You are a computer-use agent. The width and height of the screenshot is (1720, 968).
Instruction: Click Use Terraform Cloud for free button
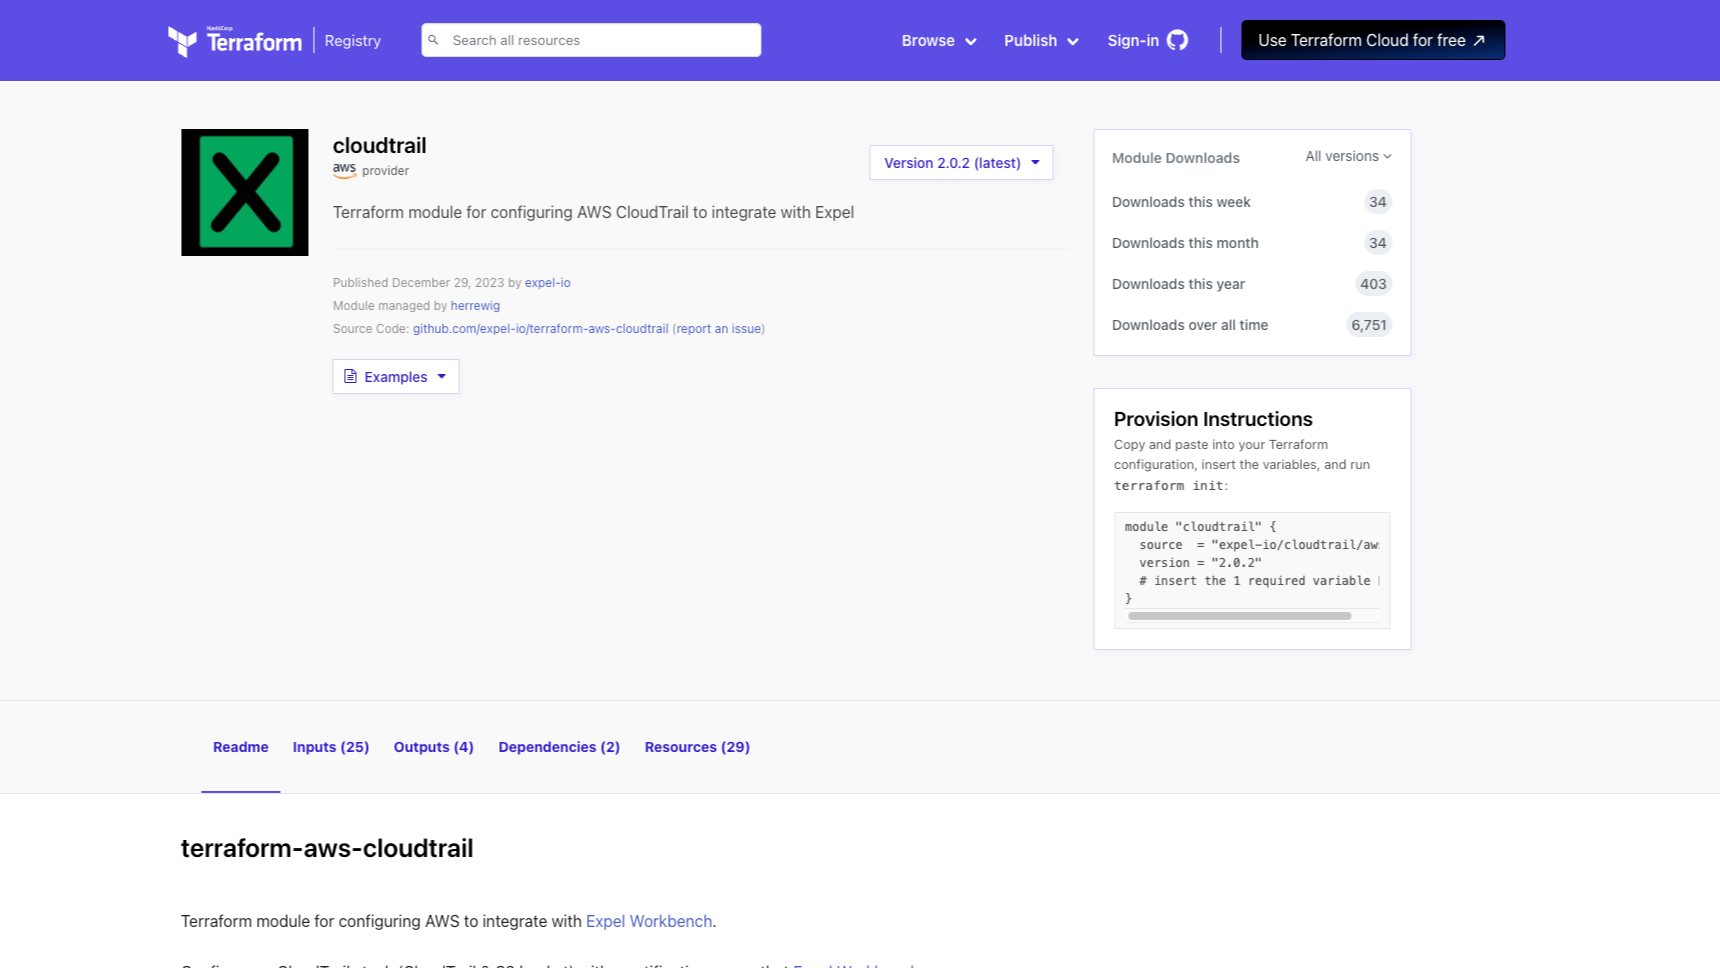pos(1373,40)
